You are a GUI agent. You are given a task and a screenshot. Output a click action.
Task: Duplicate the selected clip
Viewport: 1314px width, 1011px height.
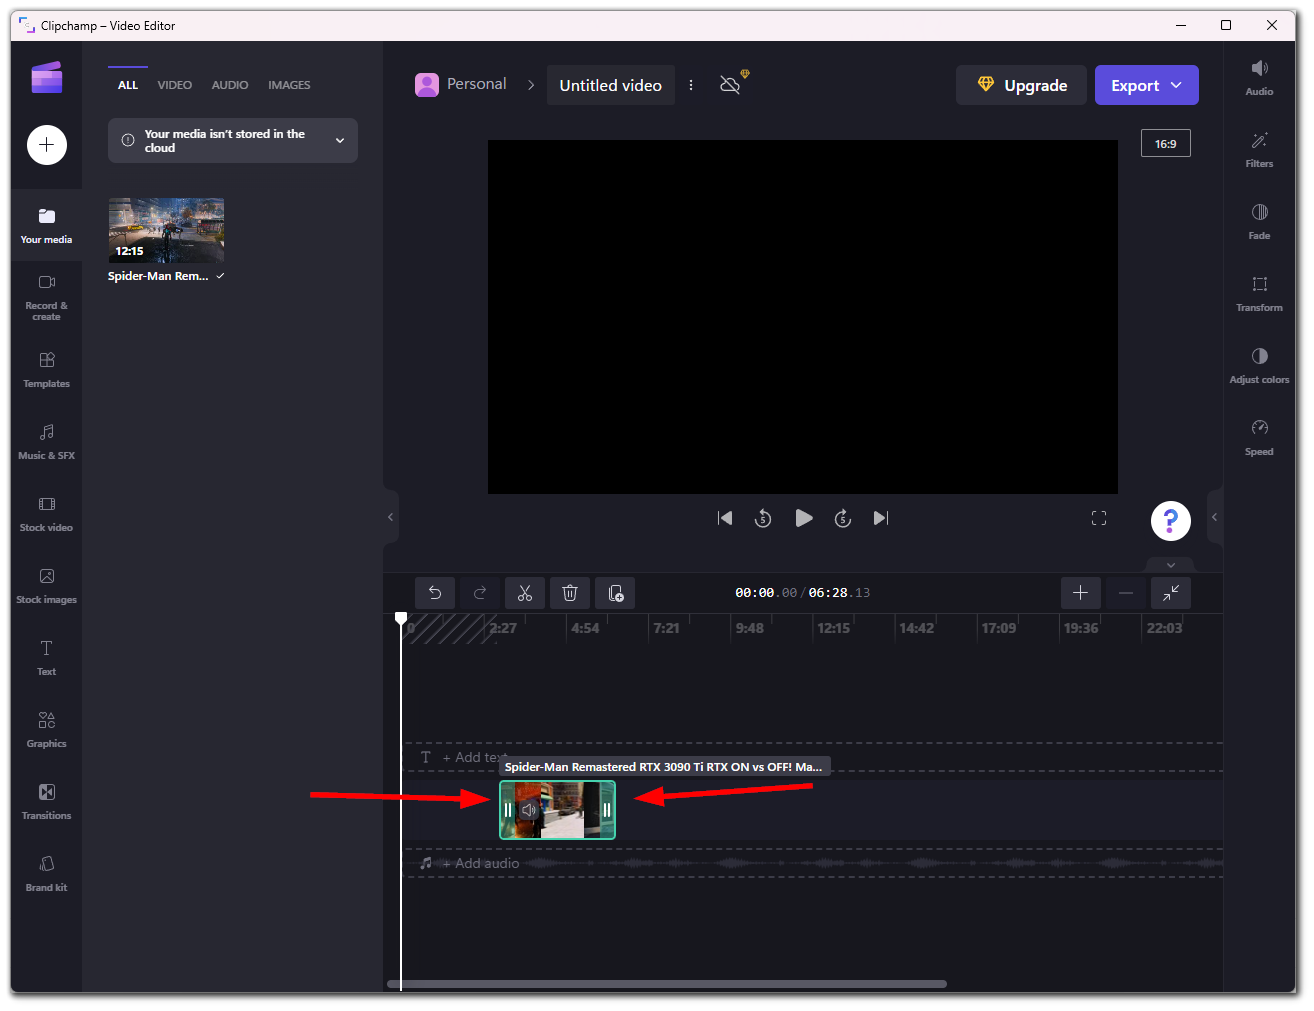click(615, 593)
